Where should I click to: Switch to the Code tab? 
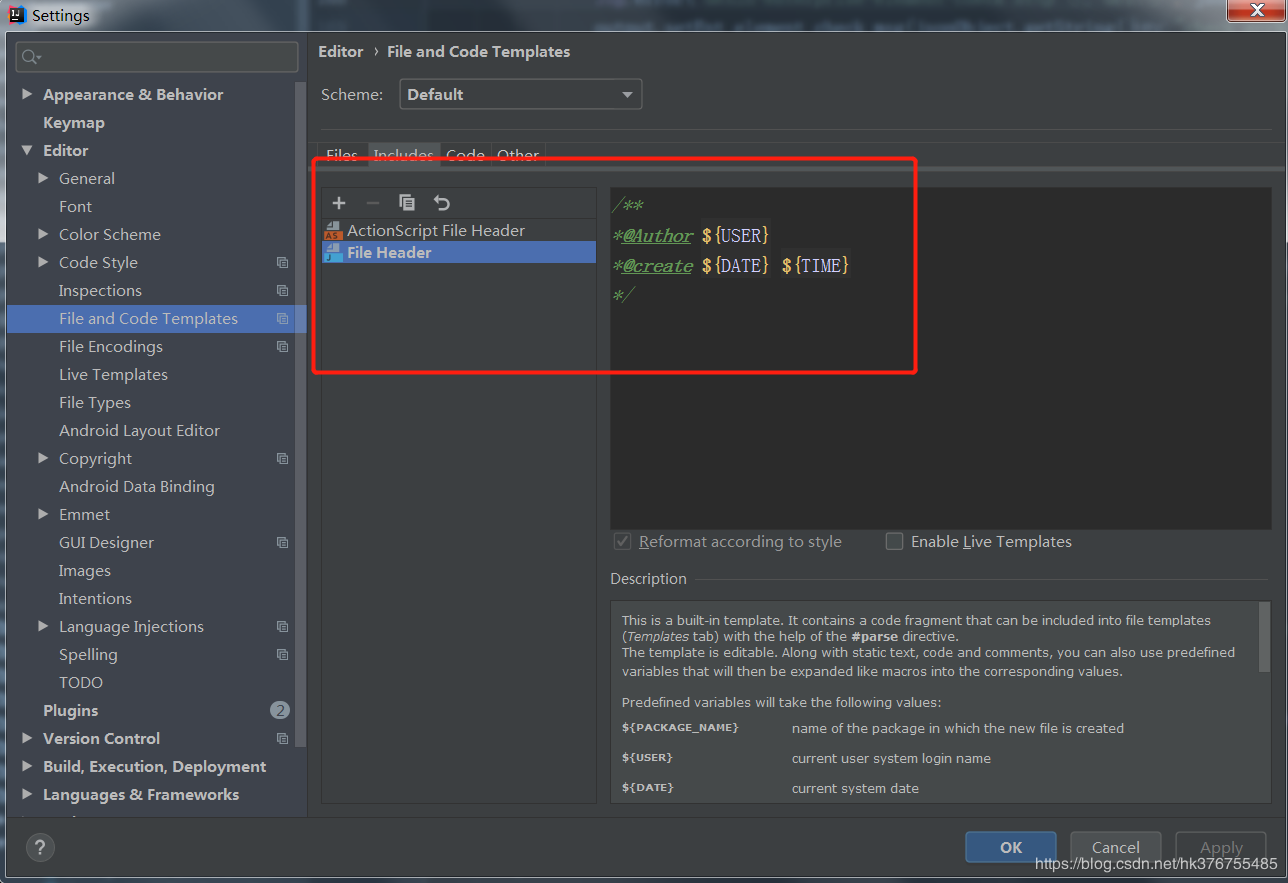coord(465,155)
